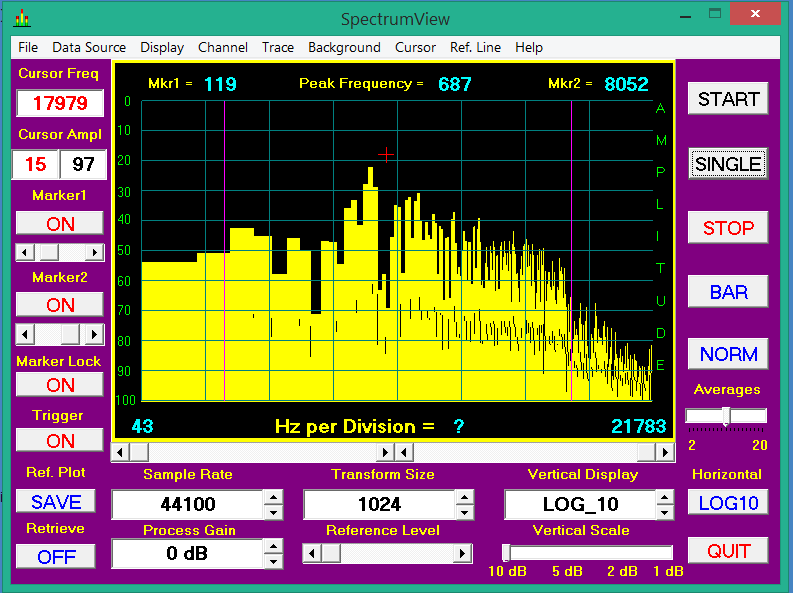Screen dimensions: 793x593
Task: Switch plot mode with BAR button
Action: (x=728, y=292)
